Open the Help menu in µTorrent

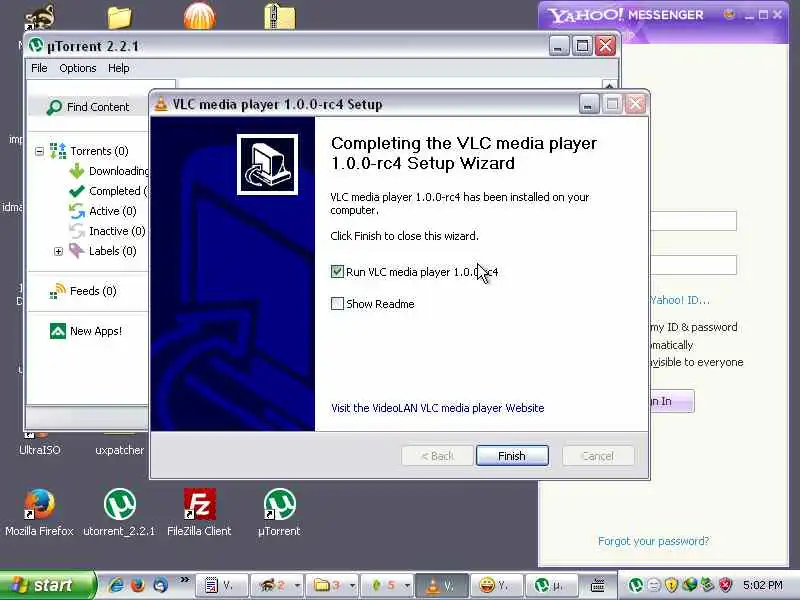click(118, 68)
